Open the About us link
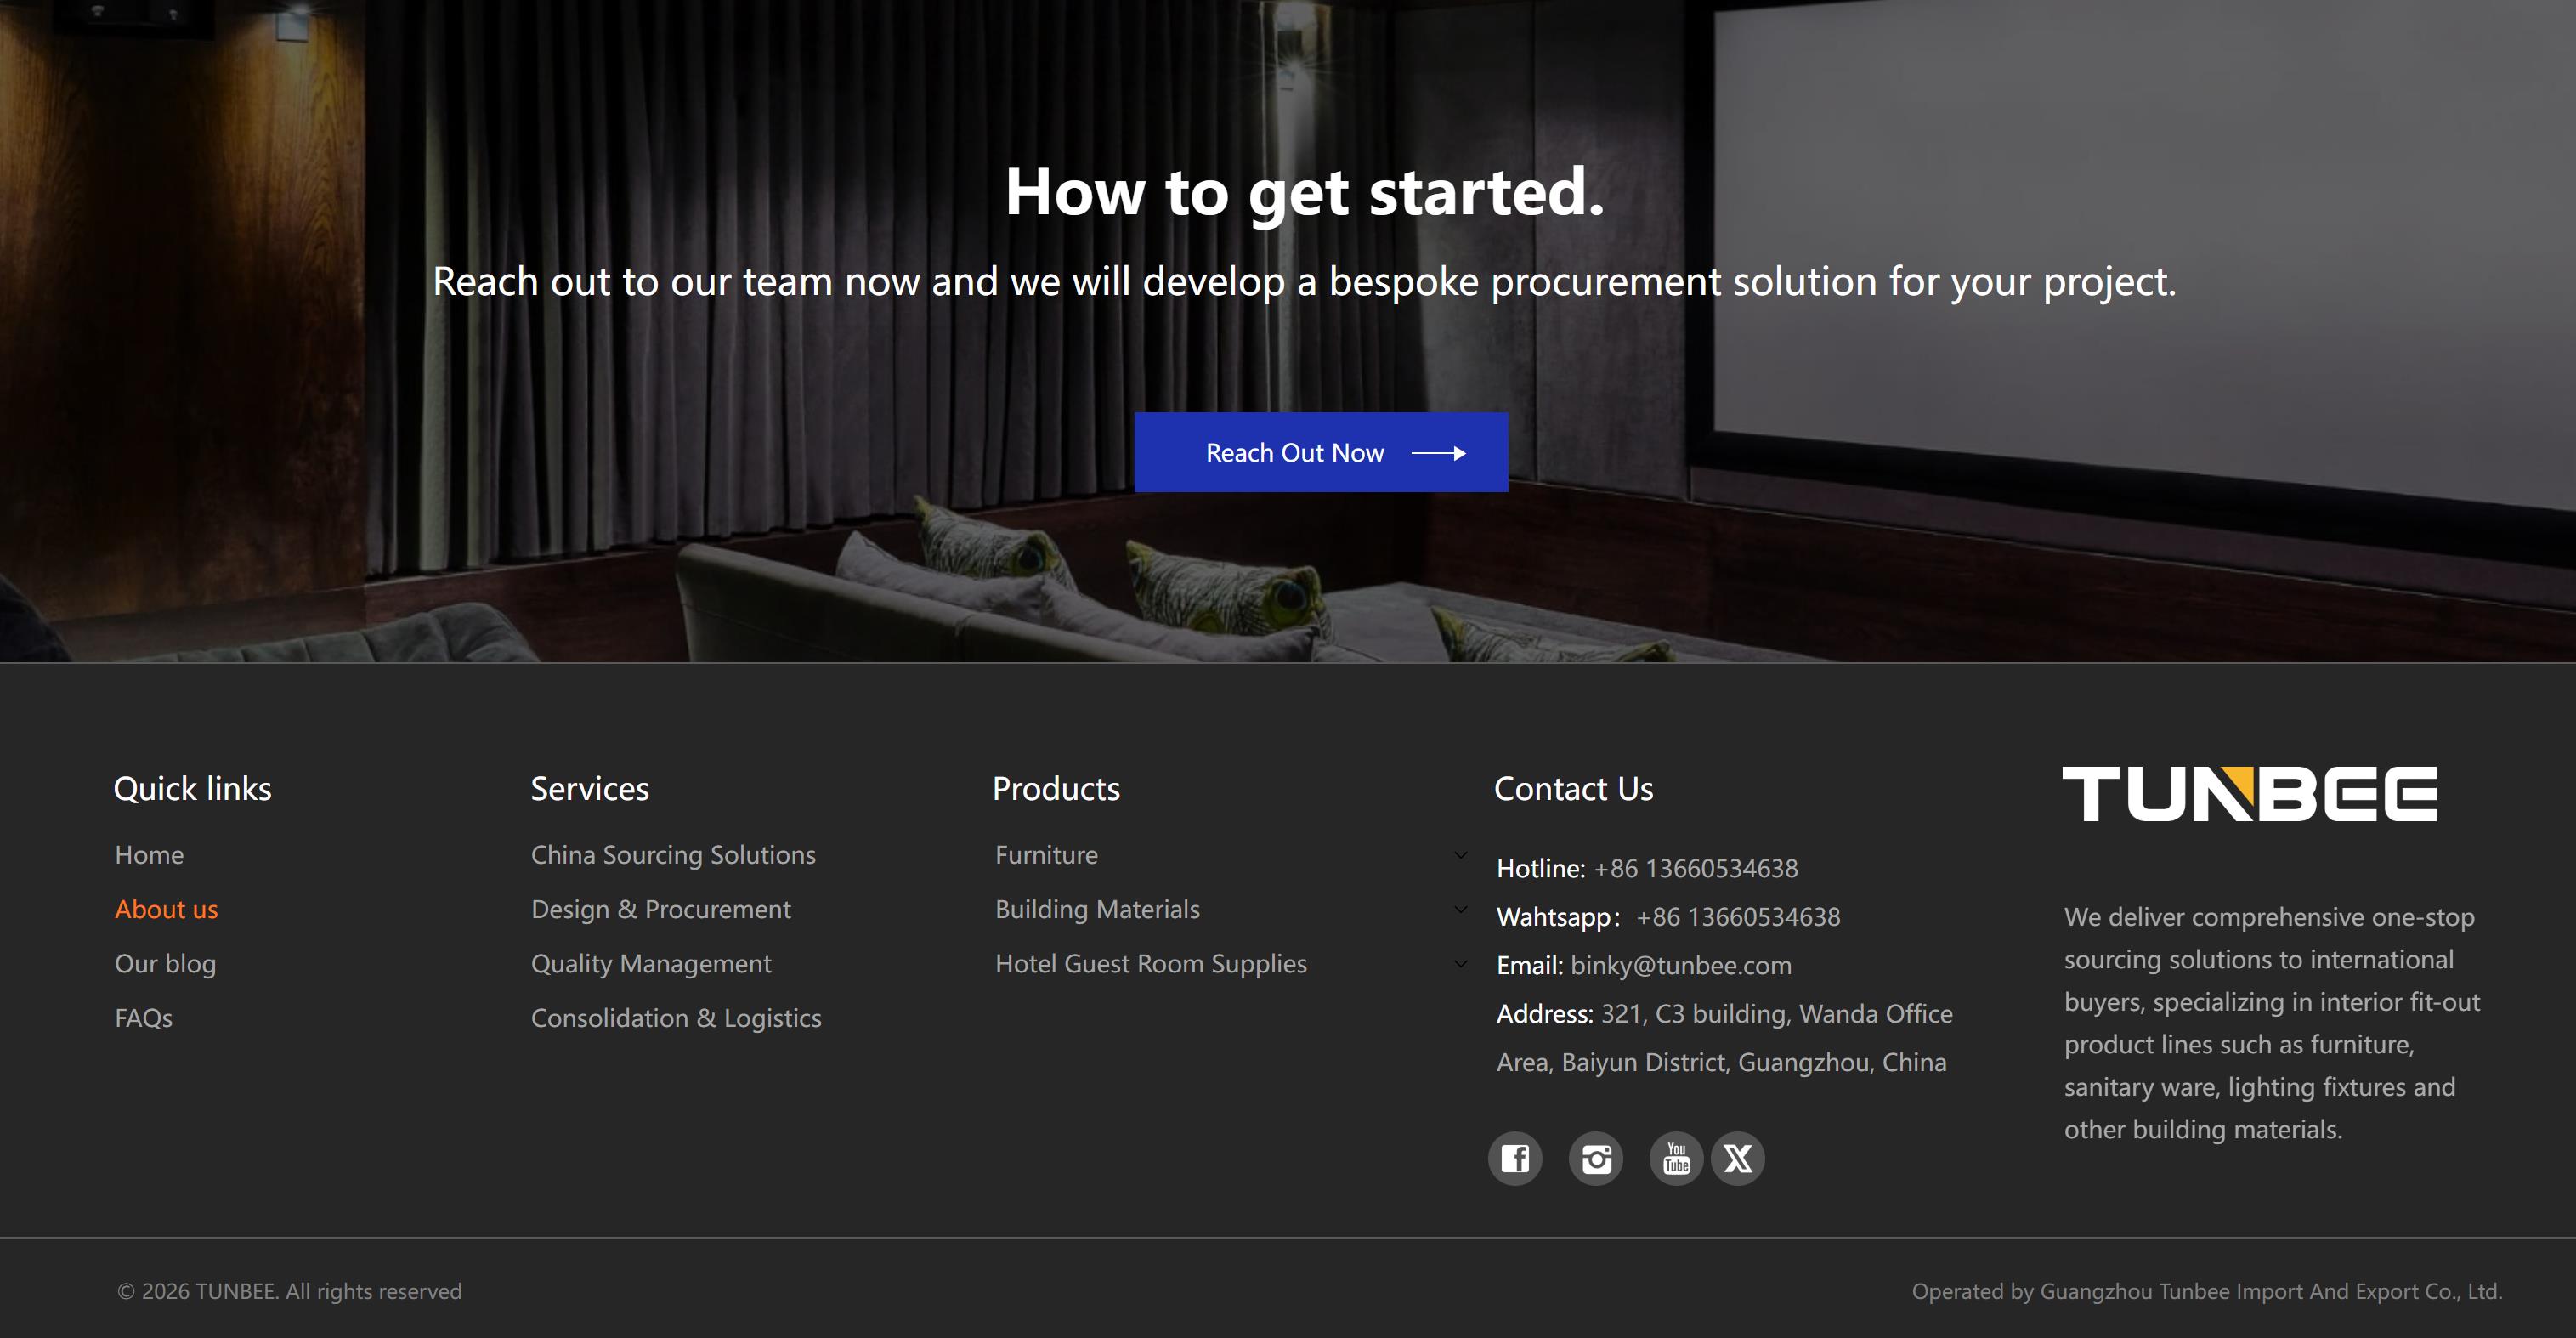 166,909
